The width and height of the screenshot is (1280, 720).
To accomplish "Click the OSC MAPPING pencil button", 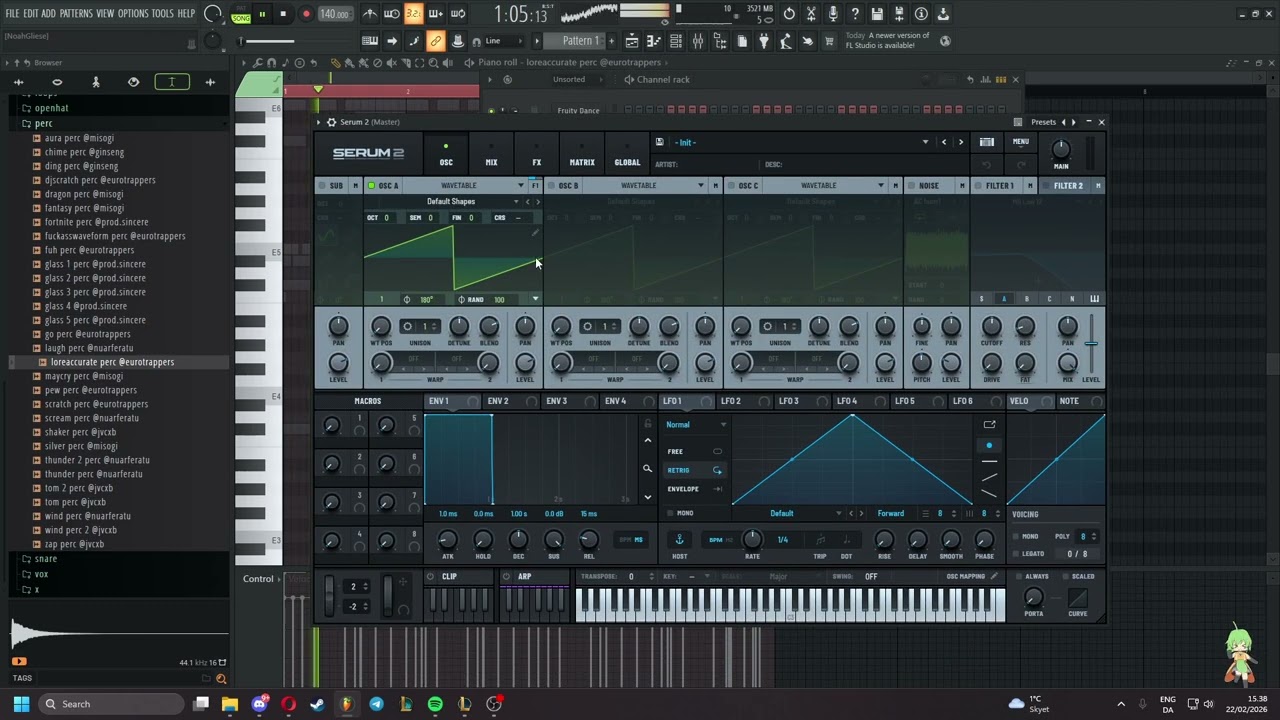I will pyautogui.click(x=994, y=577).
